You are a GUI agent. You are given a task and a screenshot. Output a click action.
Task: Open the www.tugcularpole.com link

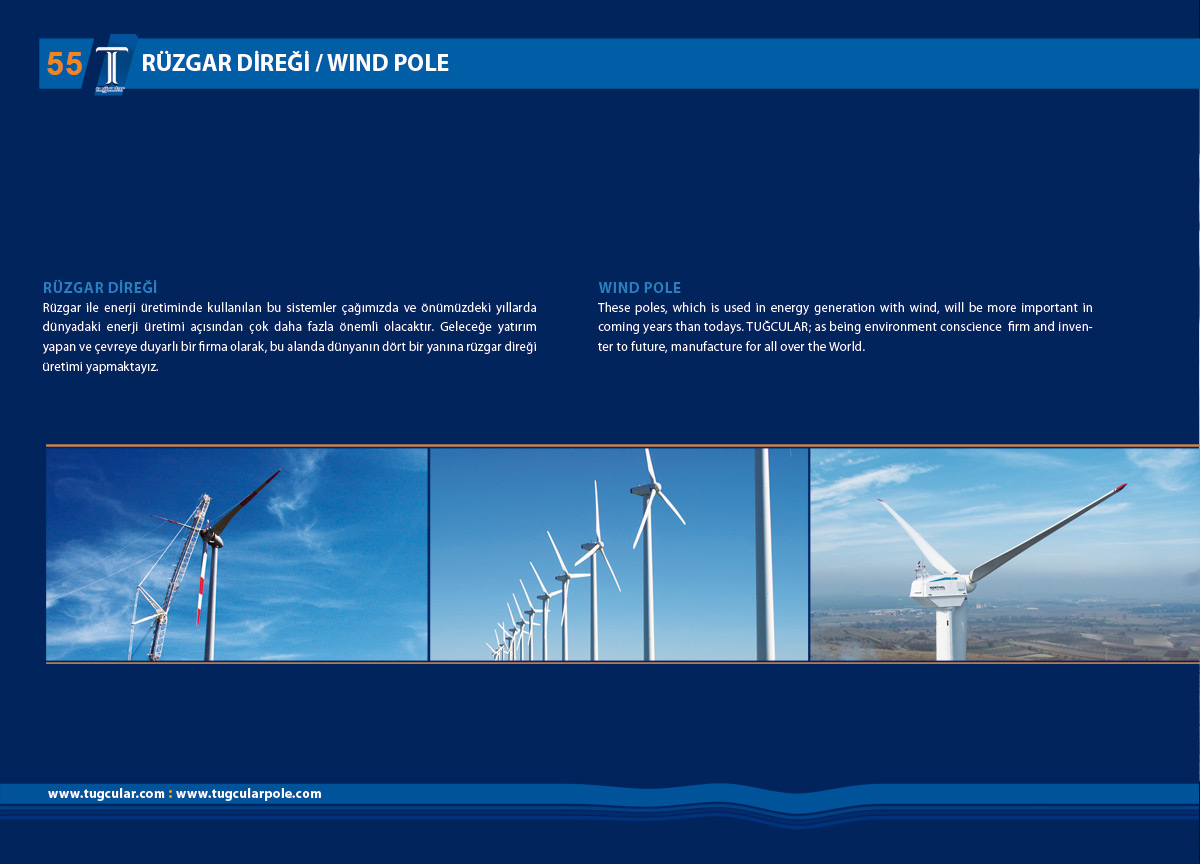click(x=249, y=794)
